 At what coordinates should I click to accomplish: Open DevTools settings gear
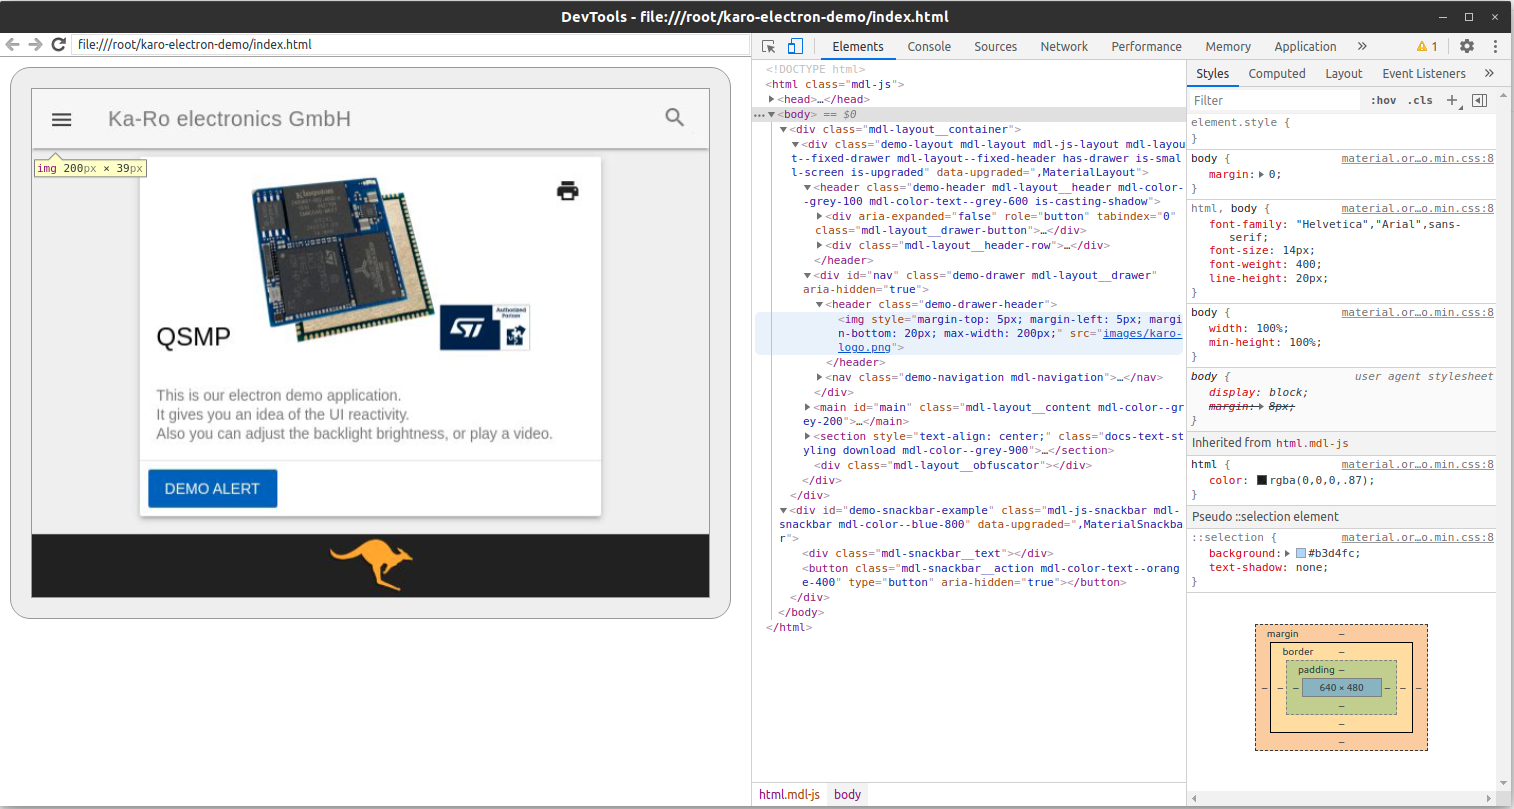(1467, 46)
